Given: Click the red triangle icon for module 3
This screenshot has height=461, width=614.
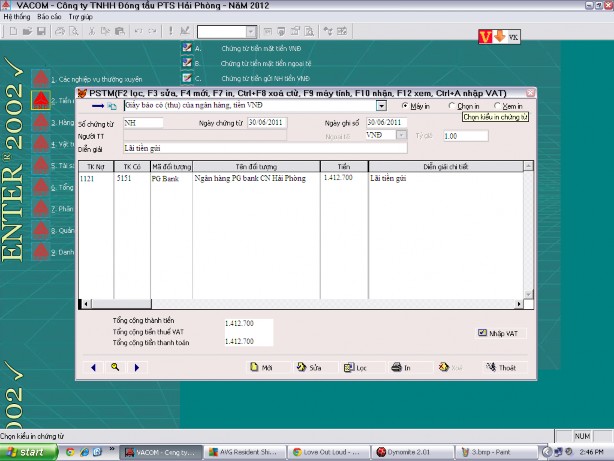Looking at the screenshot, I should [38, 122].
